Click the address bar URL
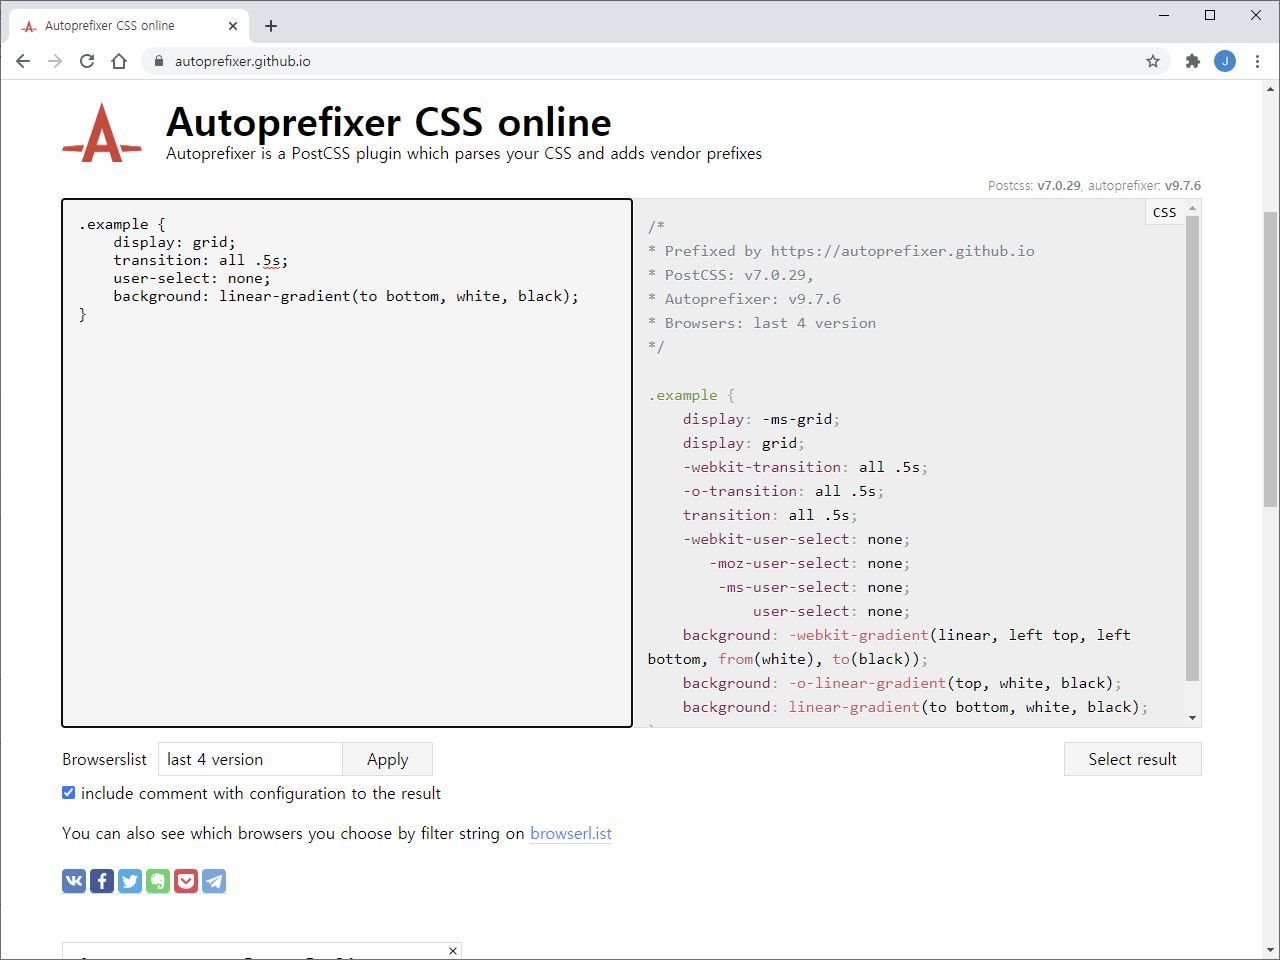The width and height of the screenshot is (1280, 960). tap(243, 61)
